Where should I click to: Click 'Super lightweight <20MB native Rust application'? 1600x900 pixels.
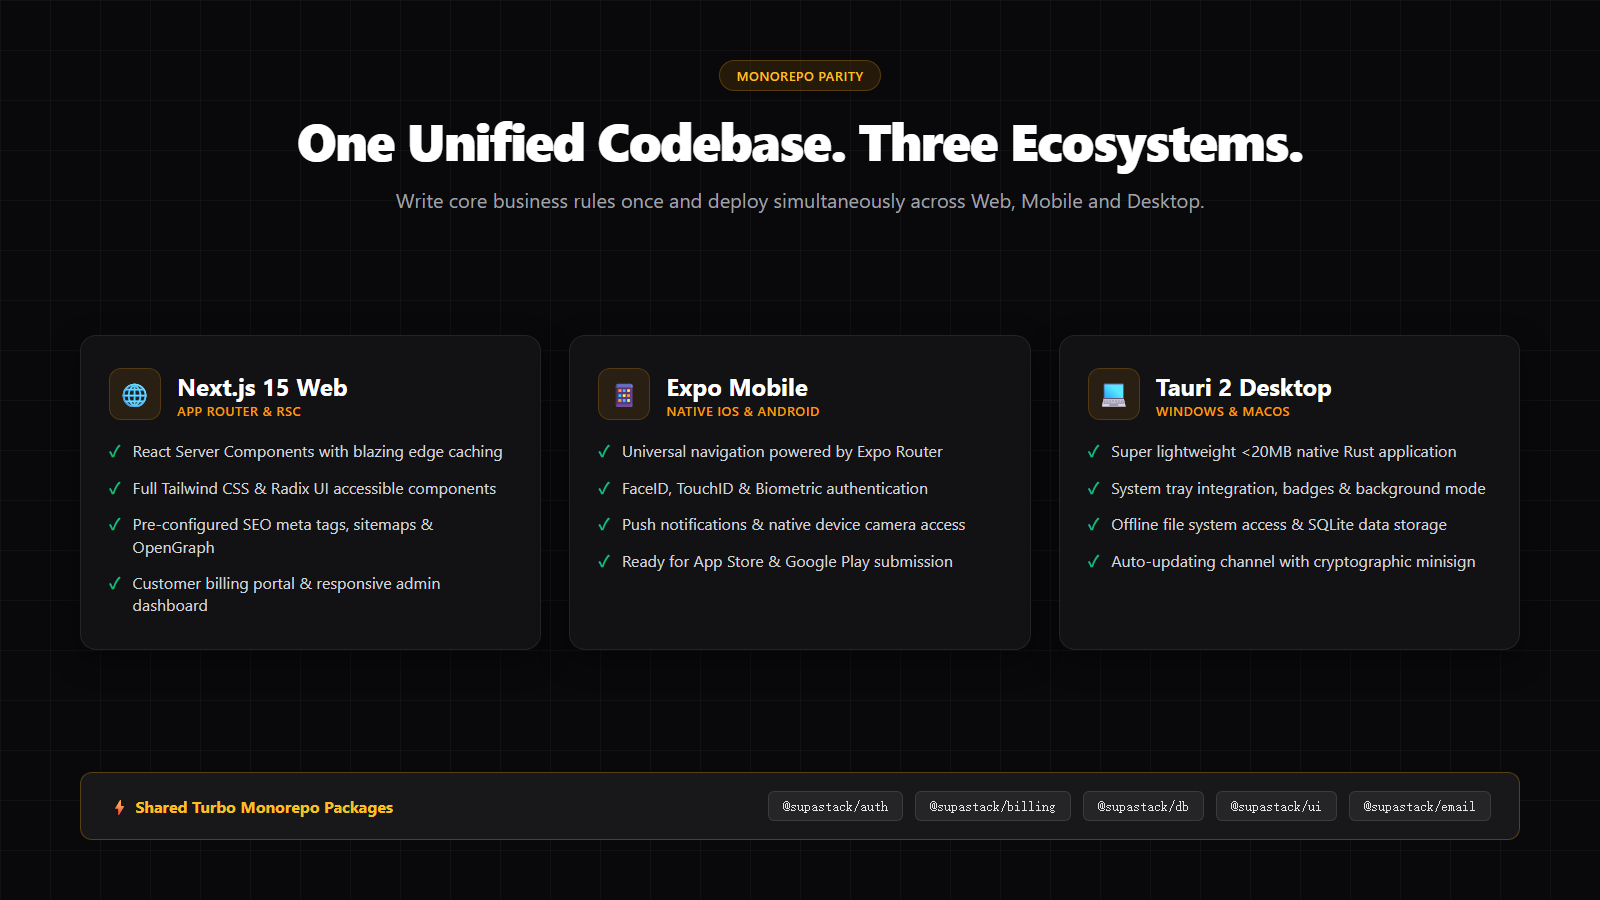click(x=1284, y=452)
